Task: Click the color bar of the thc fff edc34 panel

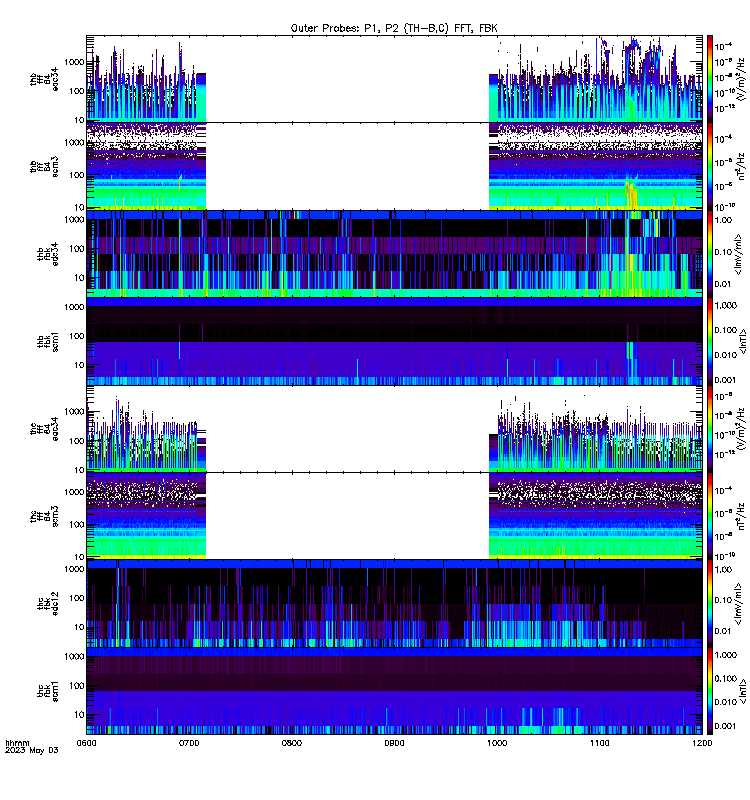Action: (709, 429)
